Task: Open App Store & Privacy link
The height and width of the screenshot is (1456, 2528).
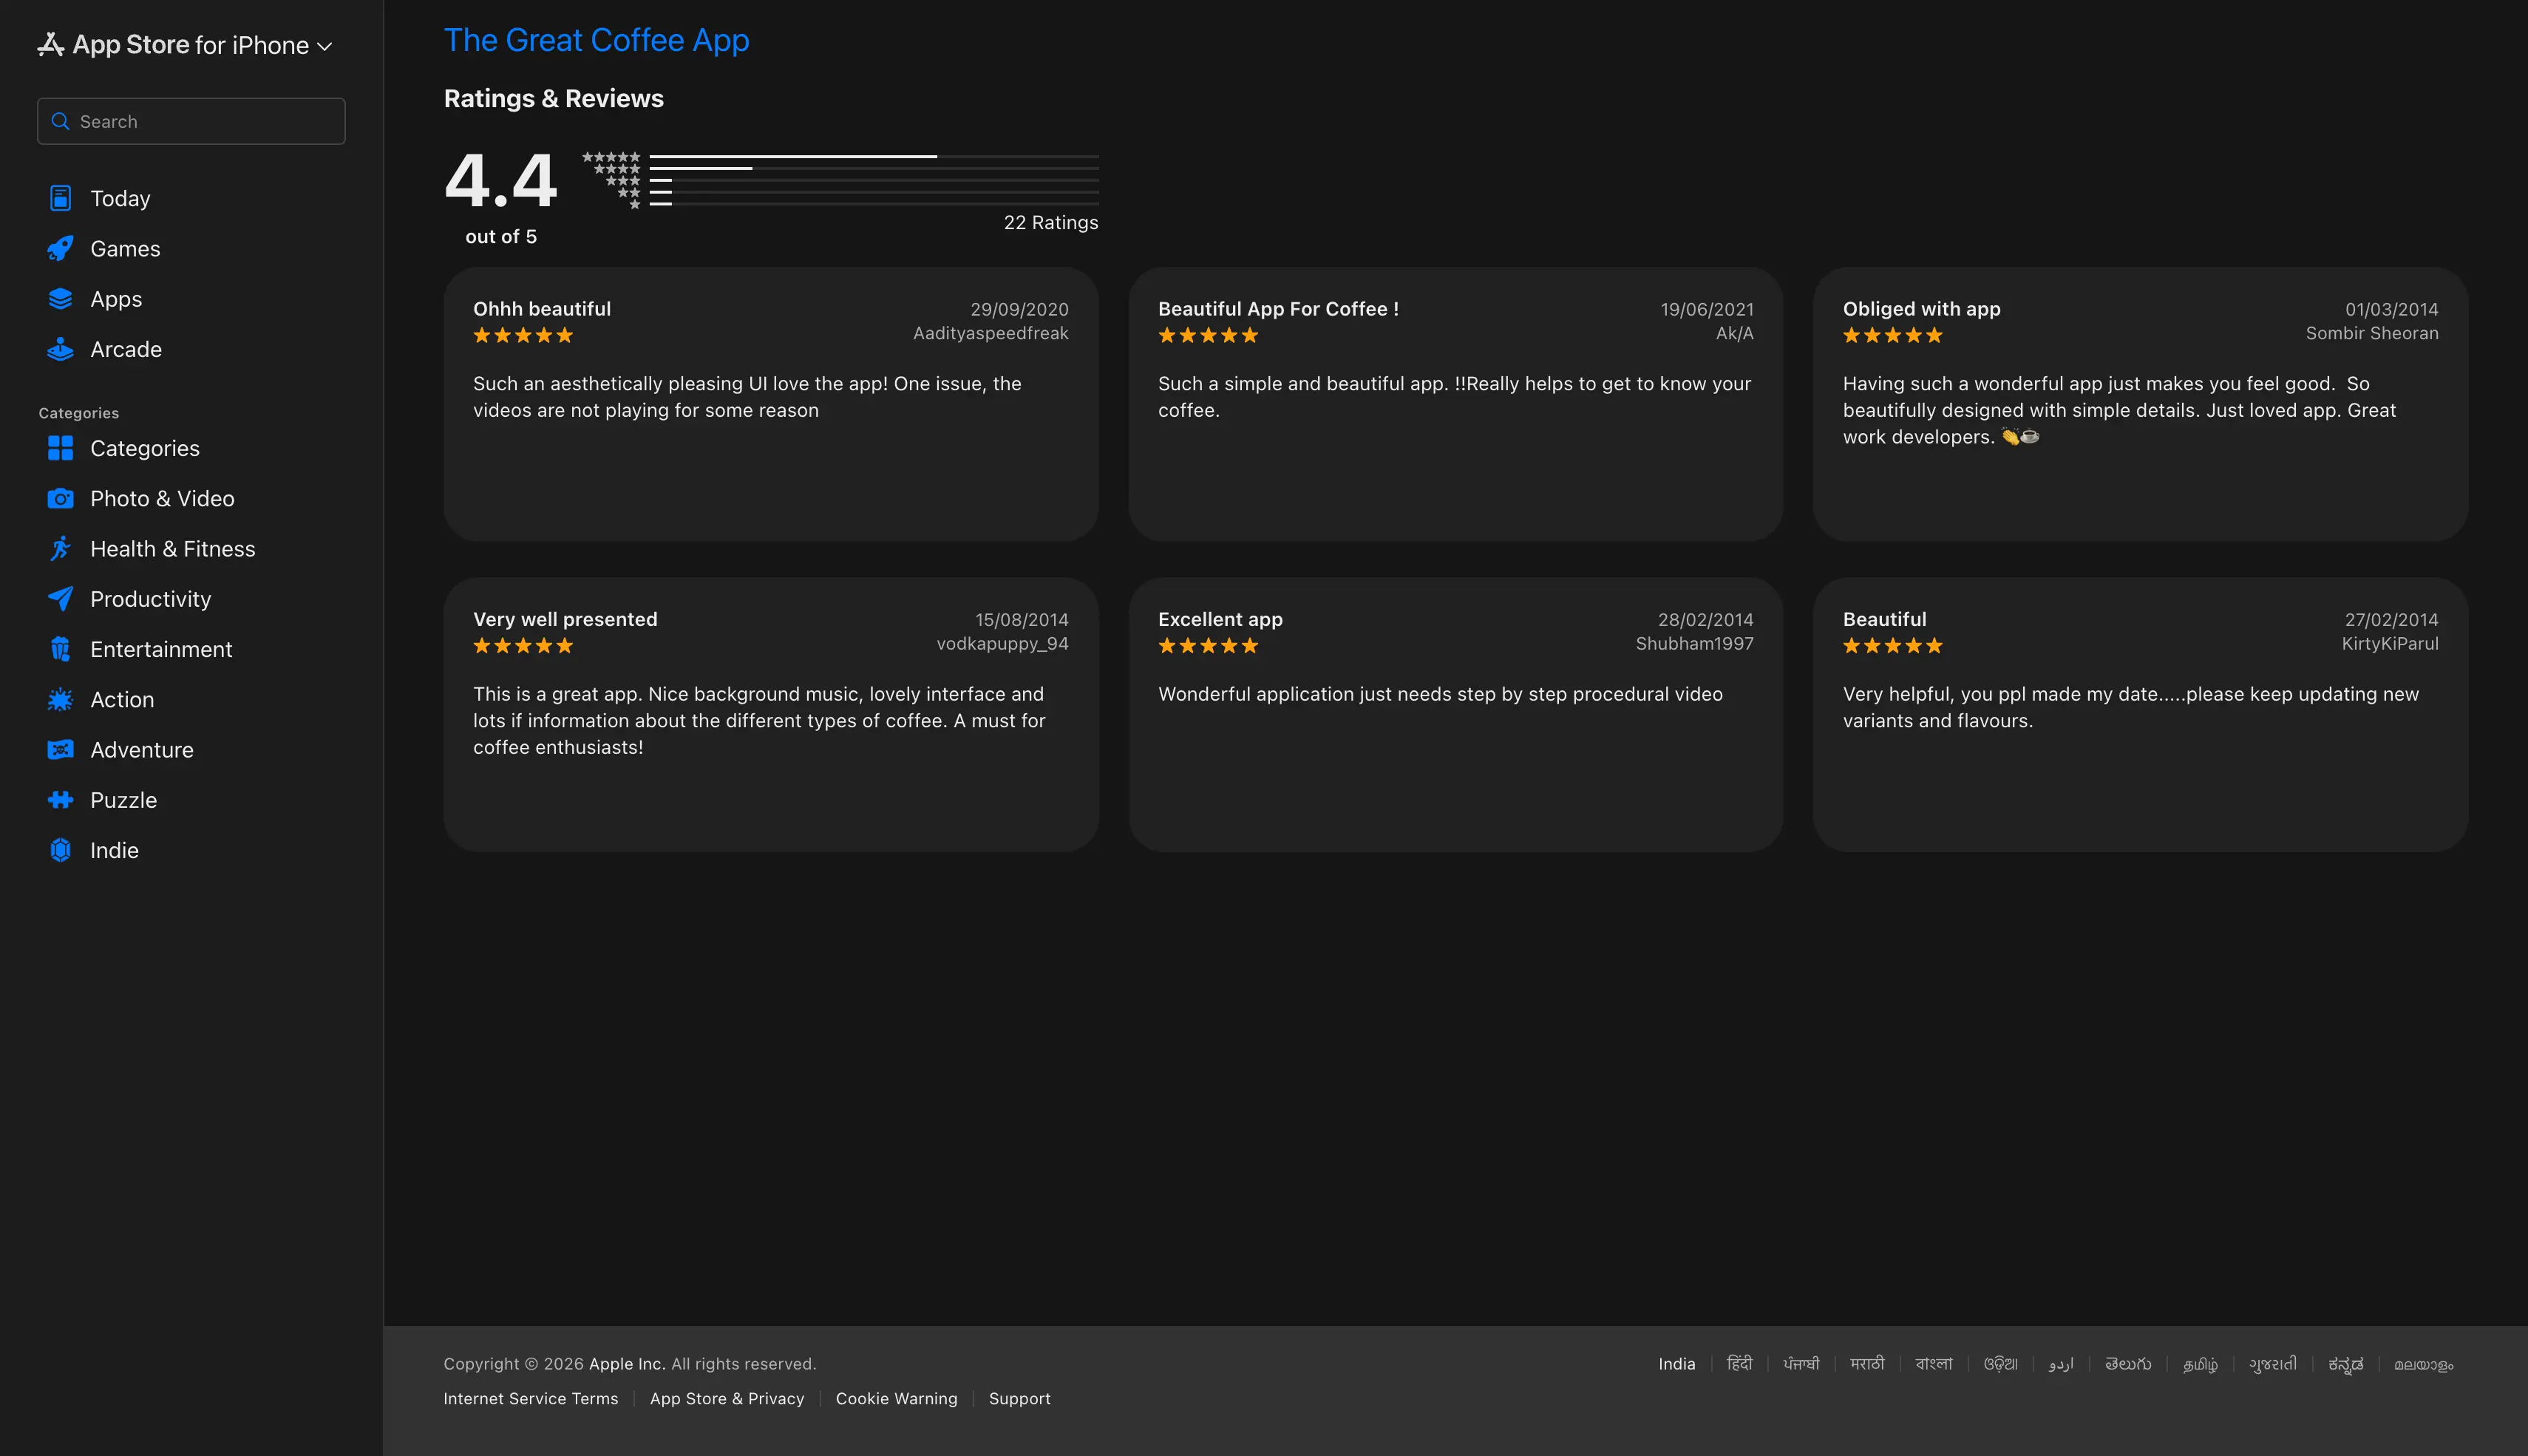Action: pyautogui.click(x=727, y=1398)
